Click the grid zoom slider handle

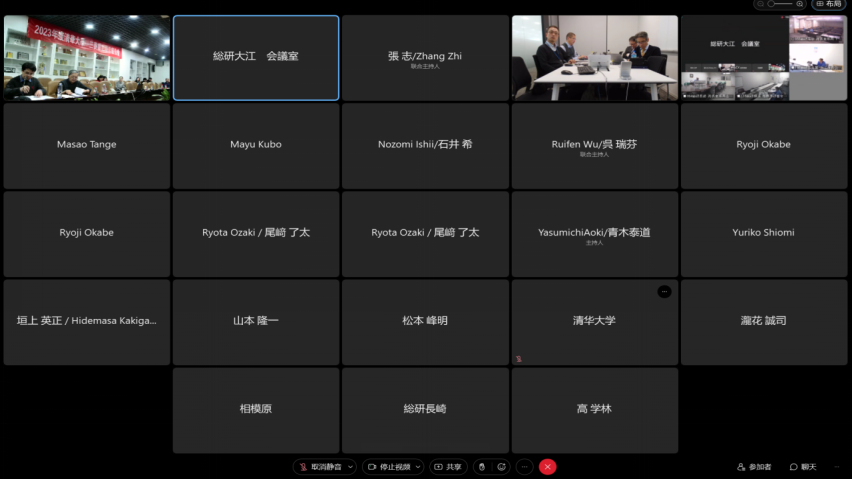(x=772, y=4)
